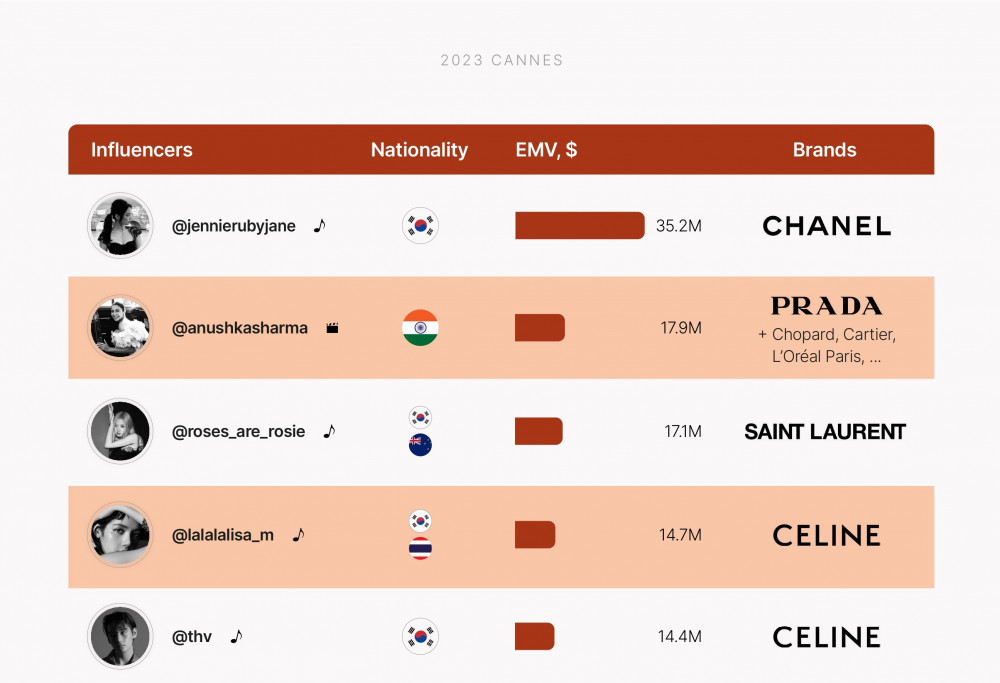The height and width of the screenshot is (683, 1000).
Task: Click the India flag icon
Action: pos(420,328)
